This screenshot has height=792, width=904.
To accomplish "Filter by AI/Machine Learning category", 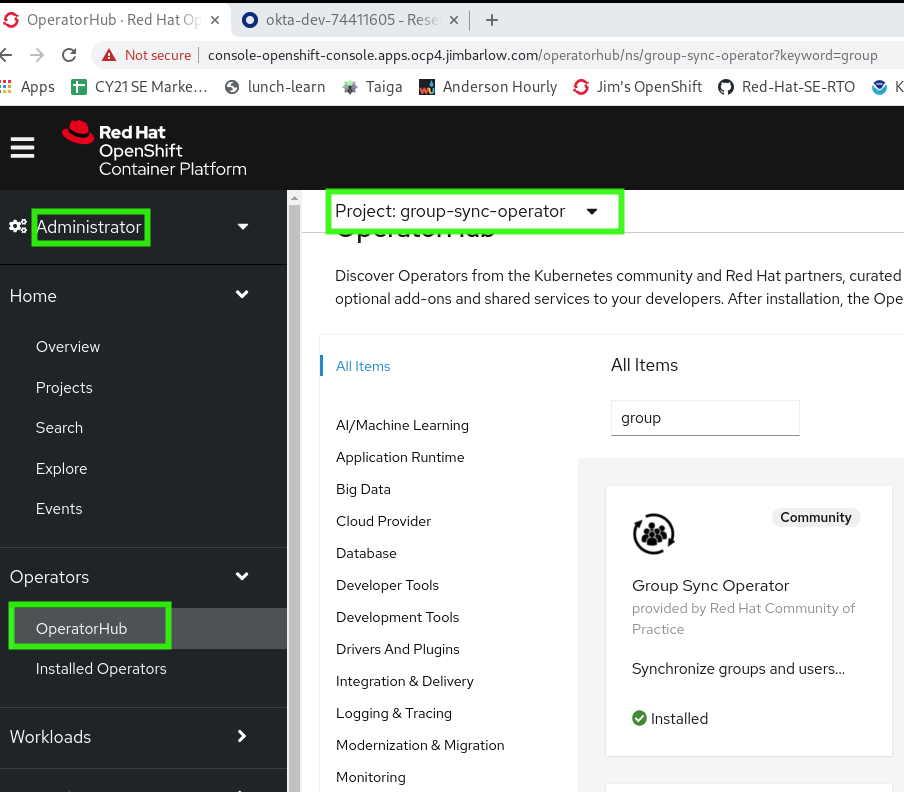I will coord(402,425).
